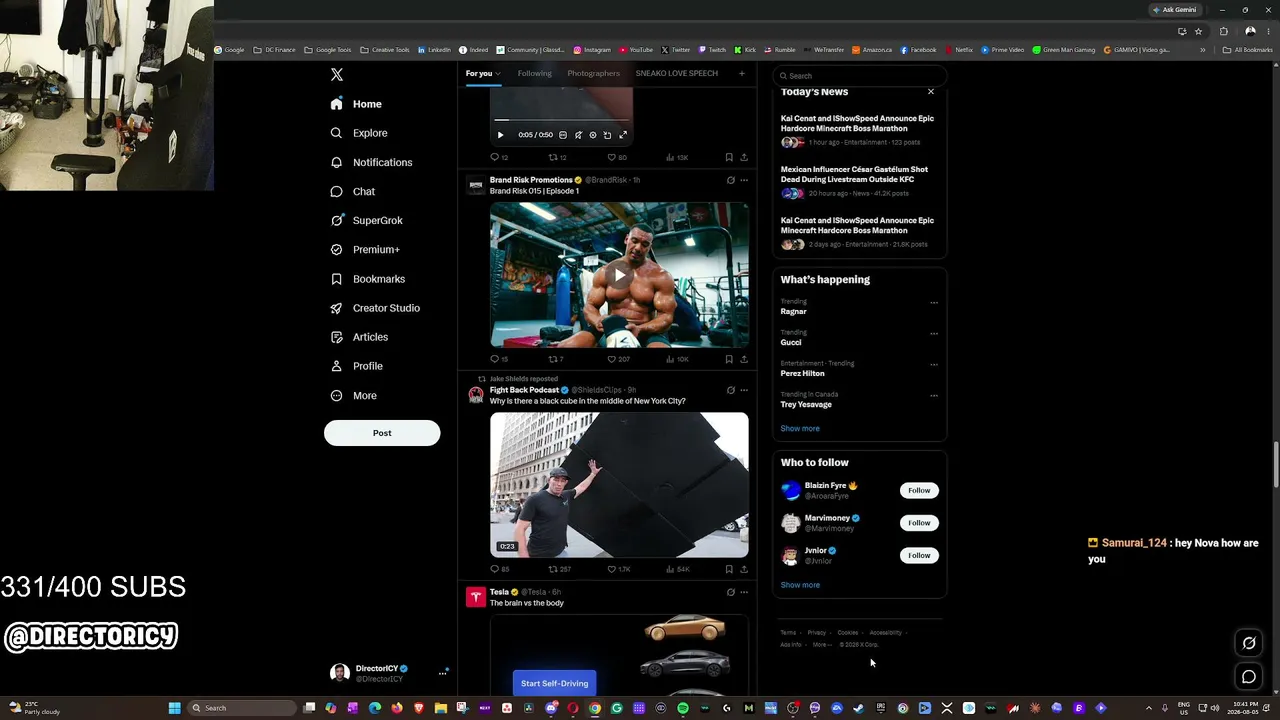Viewport: 1280px width, 720px height.
Task: Unmute the top post video
Action: (x=578, y=135)
